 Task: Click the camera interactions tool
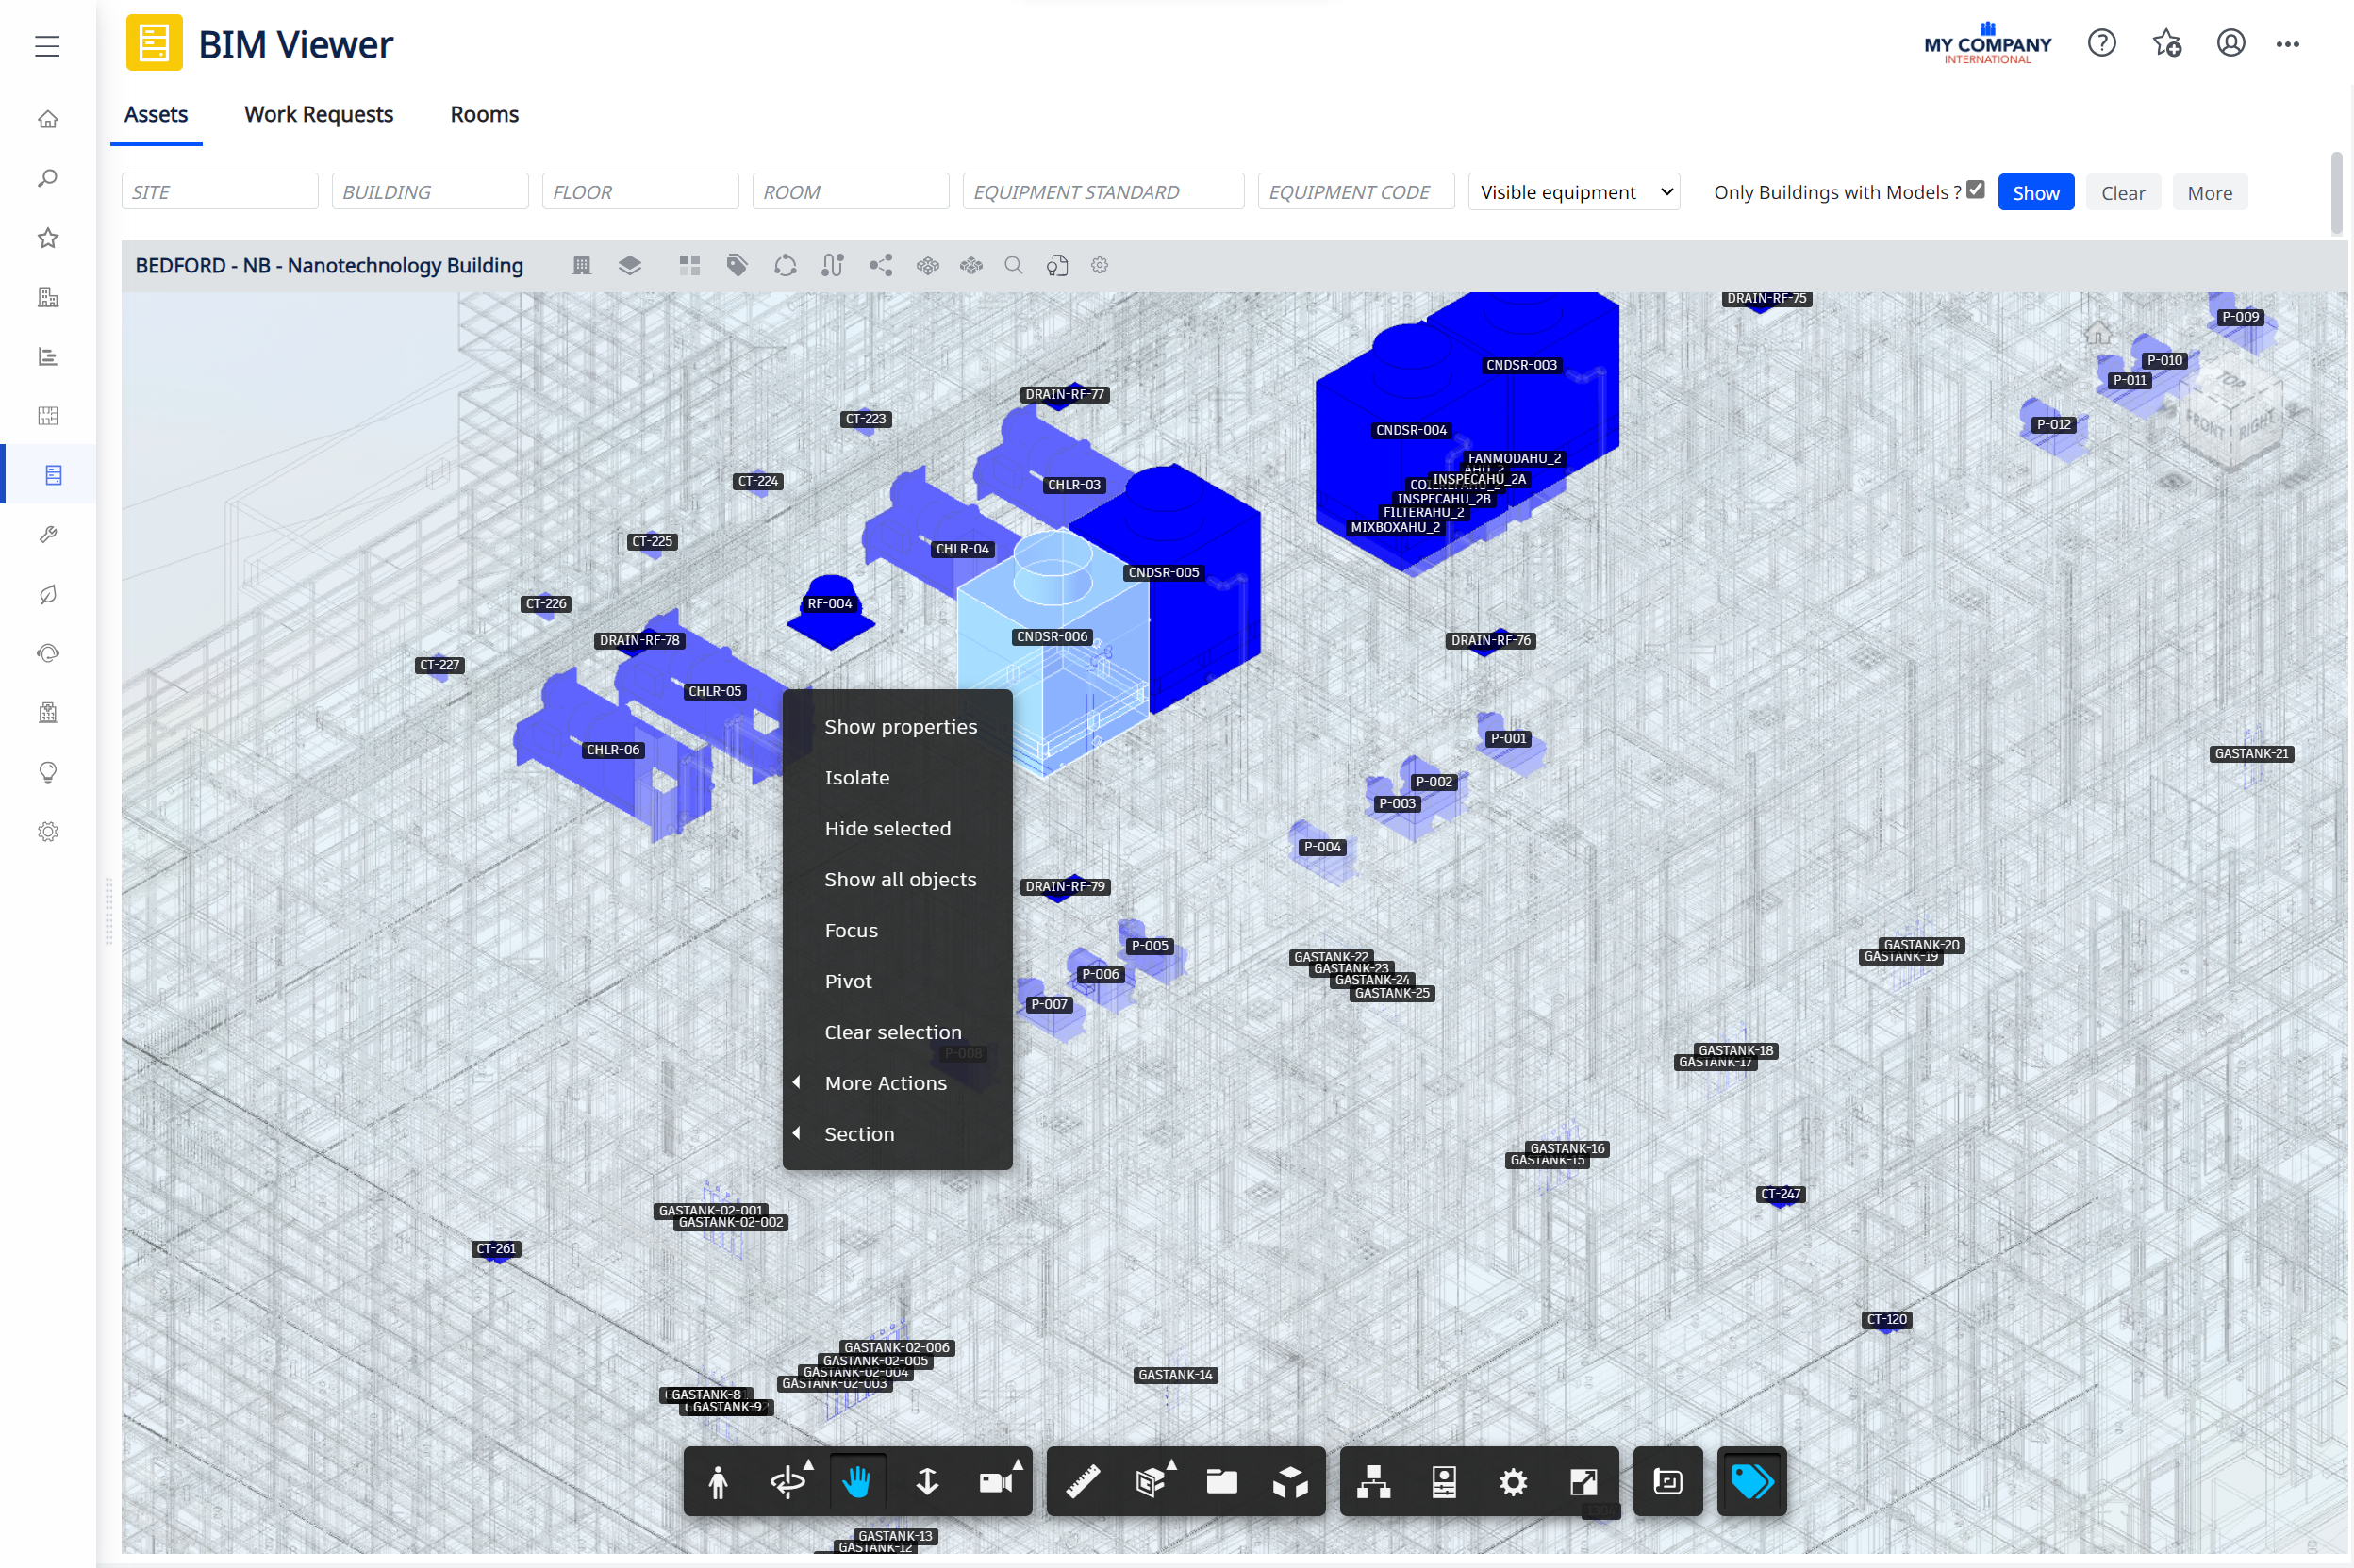point(996,1481)
